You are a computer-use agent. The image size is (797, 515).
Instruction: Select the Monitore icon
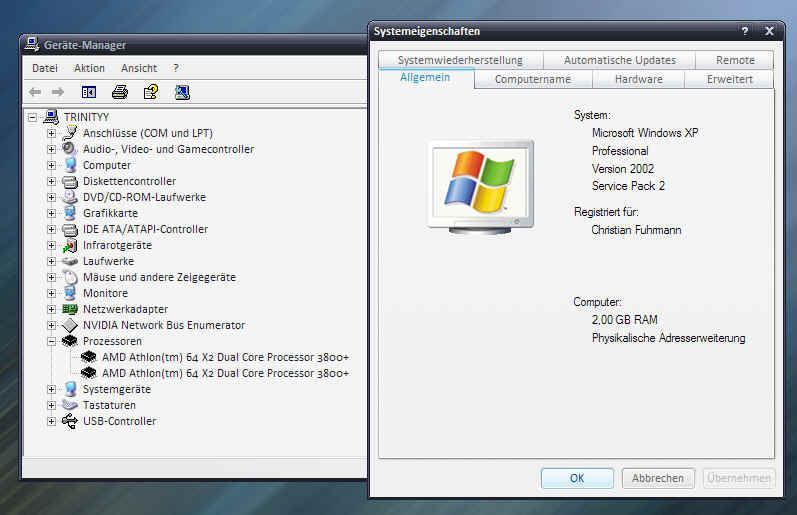point(70,293)
